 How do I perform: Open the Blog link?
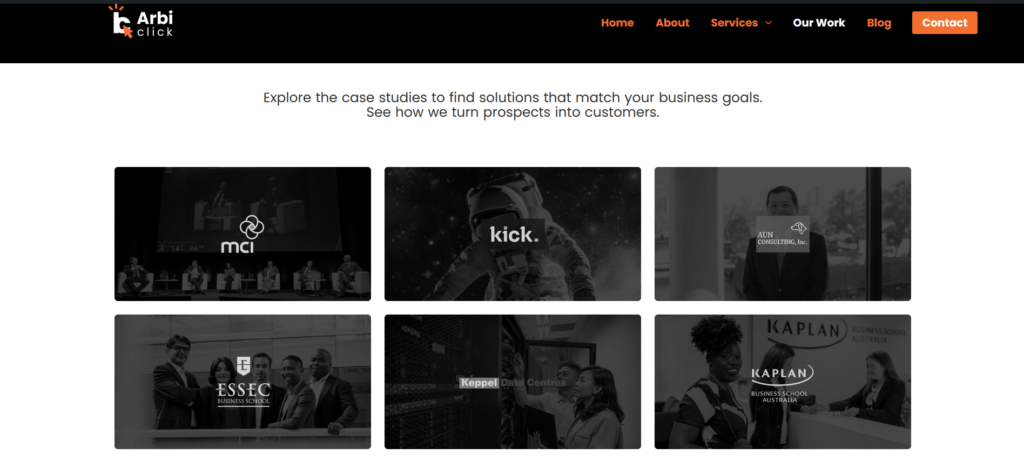(879, 23)
